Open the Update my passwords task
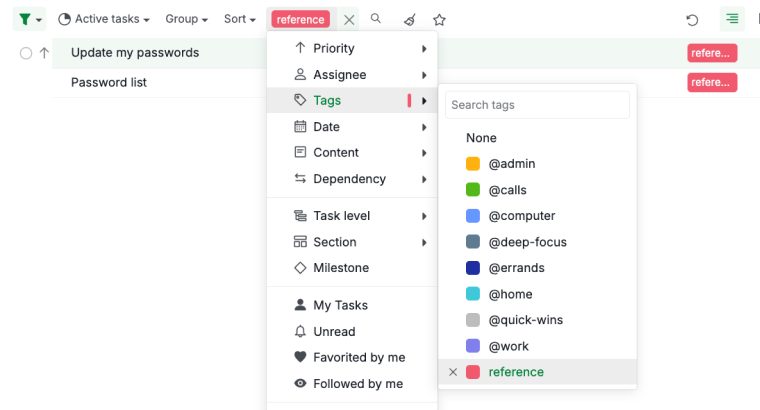The height and width of the screenshot is (410, 760). (x=135, y=53)
